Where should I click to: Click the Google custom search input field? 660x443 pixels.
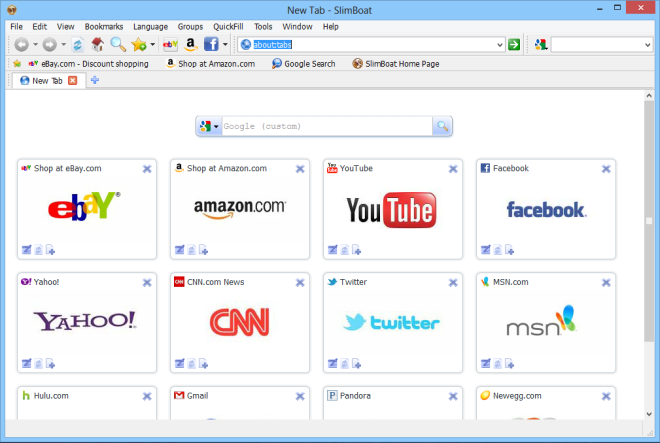[325, 127]
